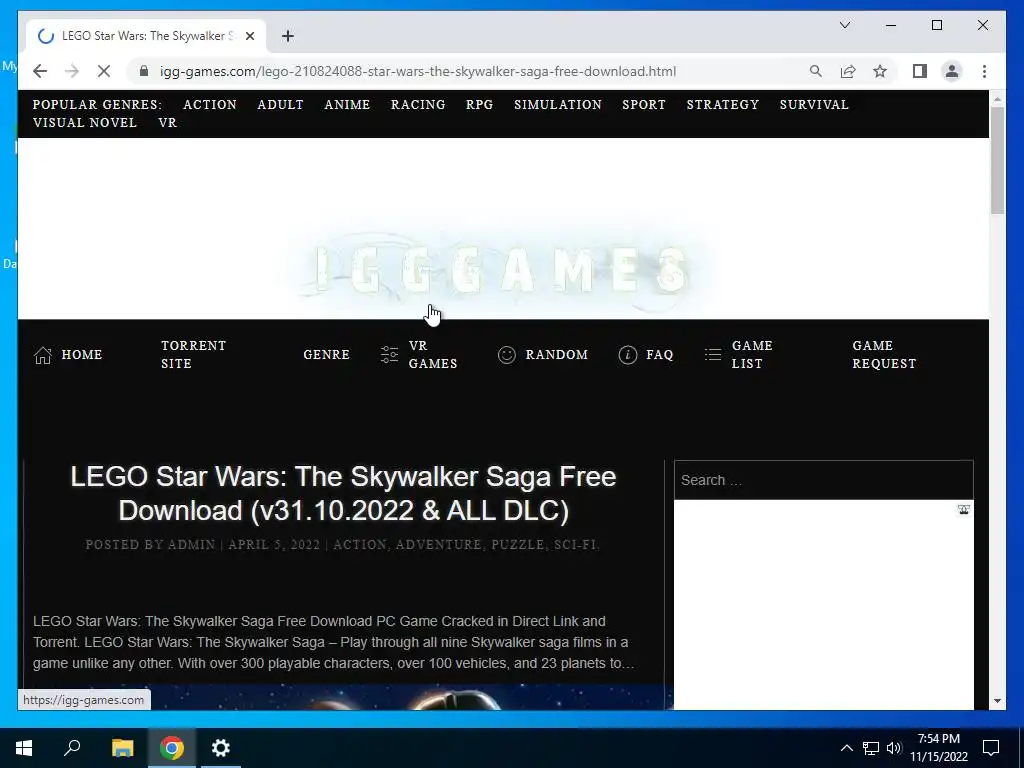Open the taskbar clock and date
Image resolution: width=1024 pixels, height=768 pixels.
click(x=939, y=748)
